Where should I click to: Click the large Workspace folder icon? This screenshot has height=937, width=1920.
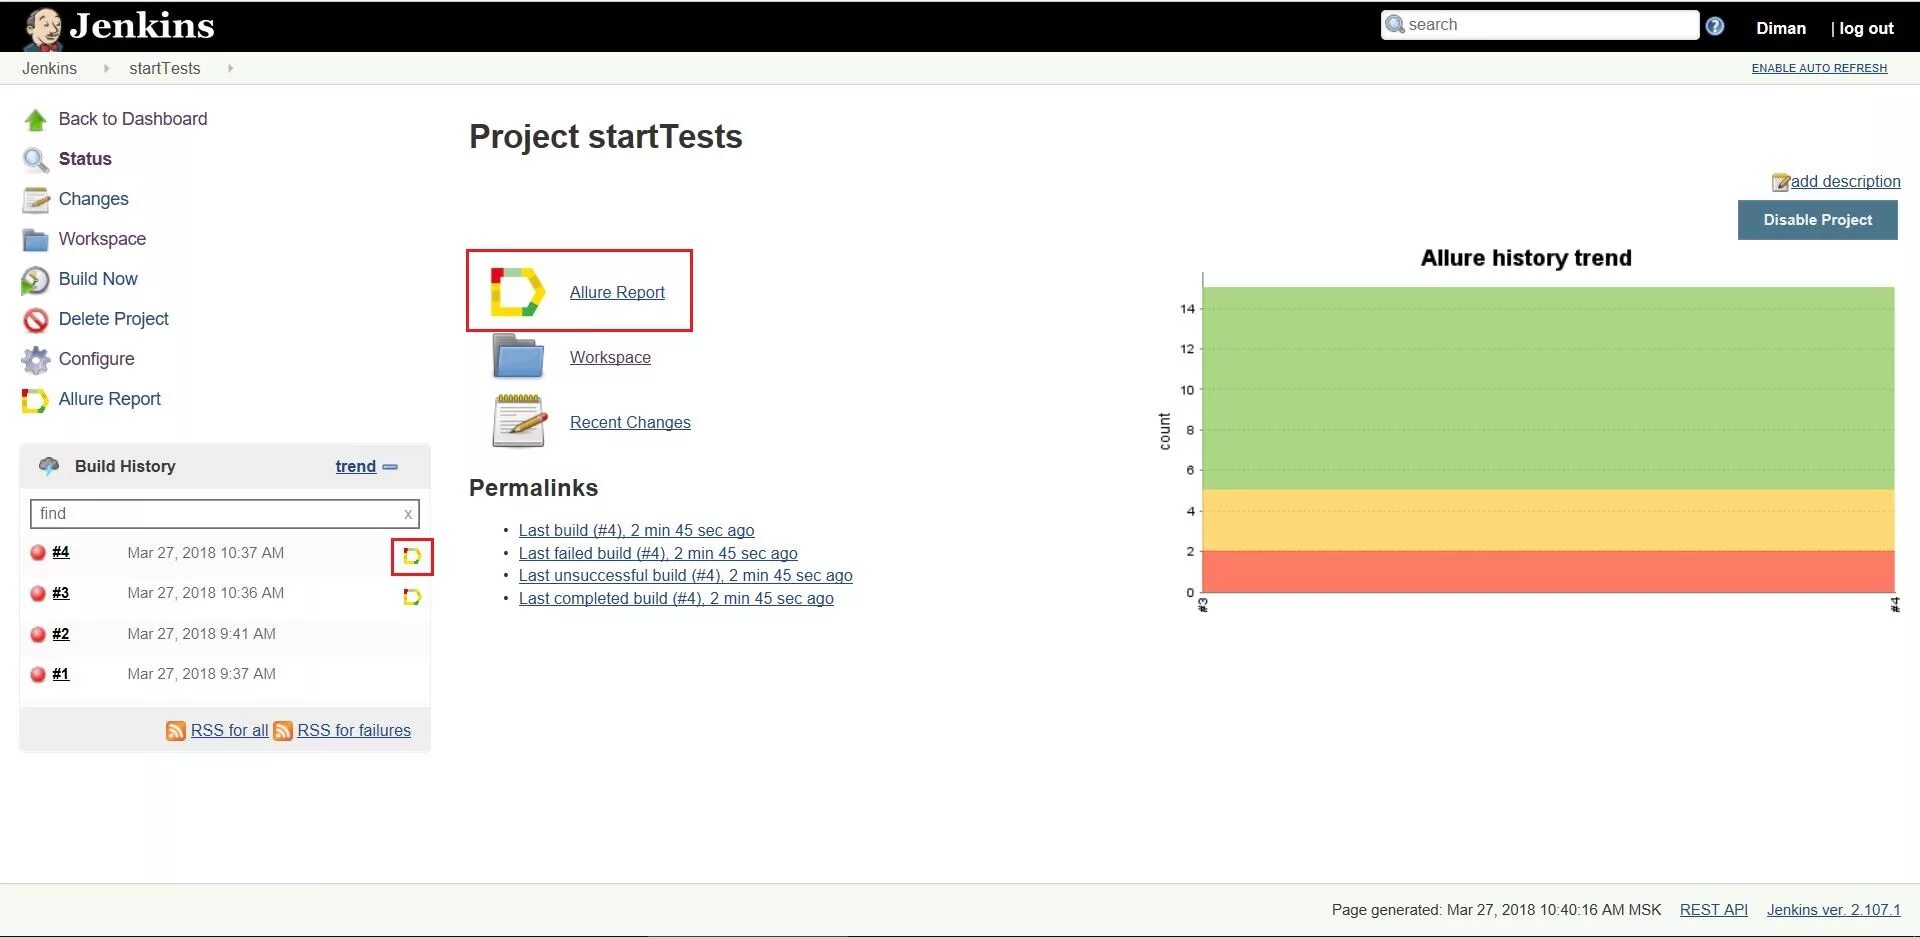(x=518, y=357)
